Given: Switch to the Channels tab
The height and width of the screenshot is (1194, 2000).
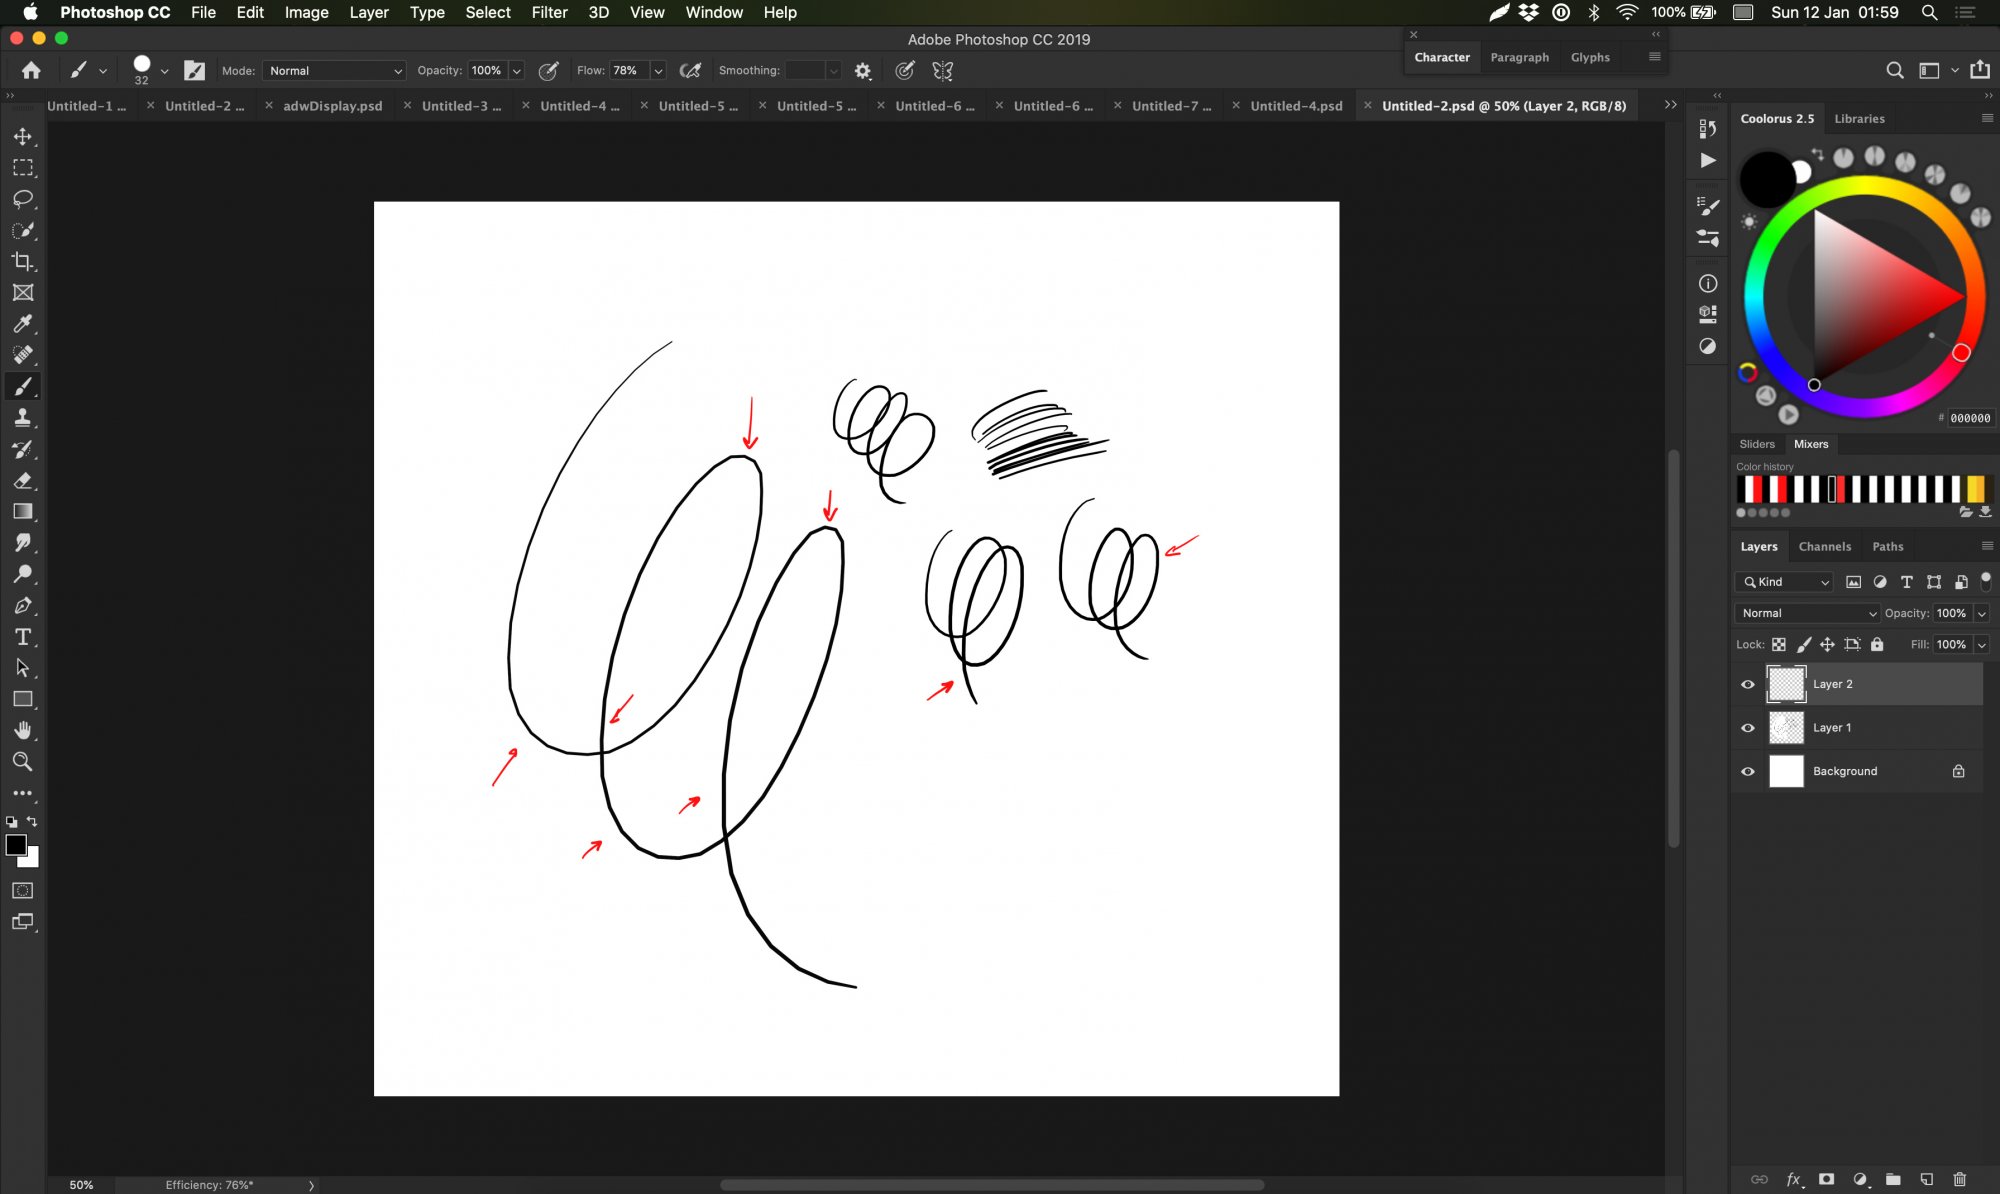Looking at the screenshot, I should (x=1825, y=546).
